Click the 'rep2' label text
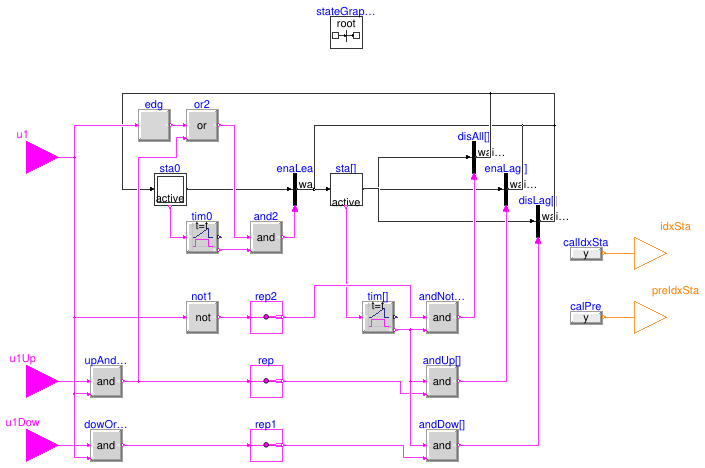This screenshot has height=468, width=705. [x=266, y=297]
